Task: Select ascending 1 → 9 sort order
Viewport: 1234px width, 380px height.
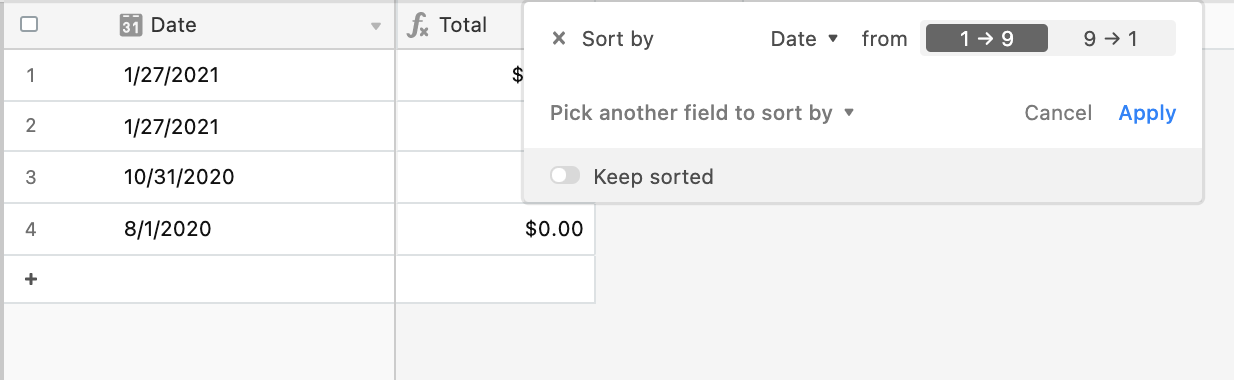Action: (x=986, y=39)
